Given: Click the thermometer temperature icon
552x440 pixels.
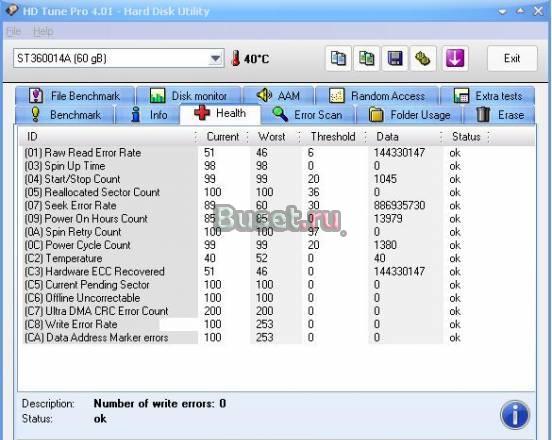Looking at the screenshot, I should tap(236, 58).
